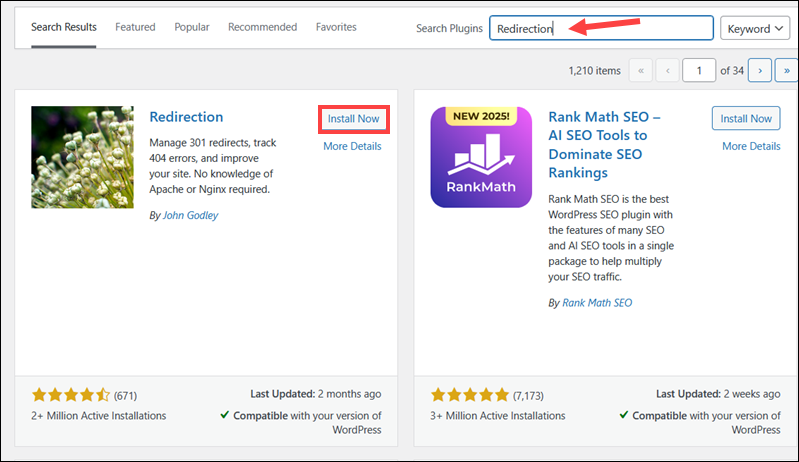
Task: View More Details for Redirection plugin
Action: (352, 146)
